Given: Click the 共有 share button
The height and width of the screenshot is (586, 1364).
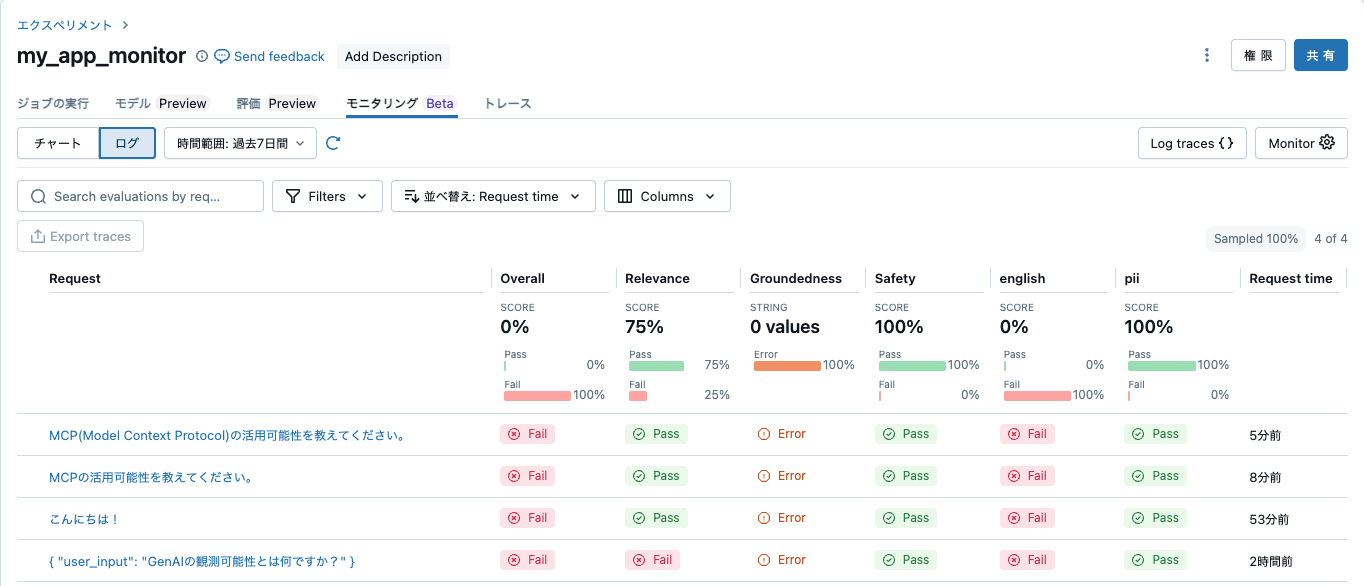Looking at the screenshot, I should tap(1320, 55).
